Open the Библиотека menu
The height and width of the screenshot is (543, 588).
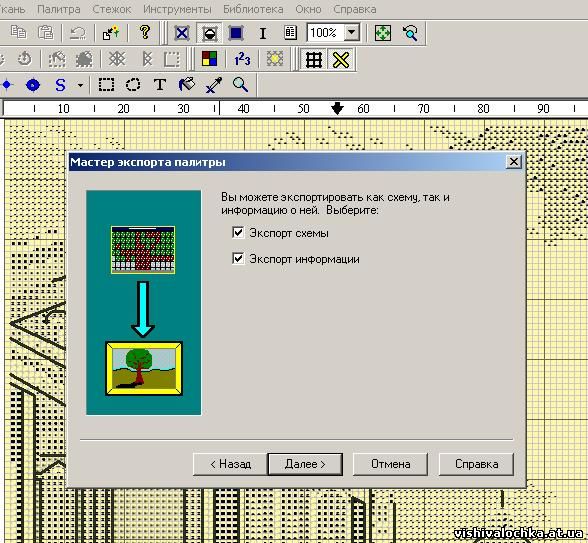click(253, 9)
